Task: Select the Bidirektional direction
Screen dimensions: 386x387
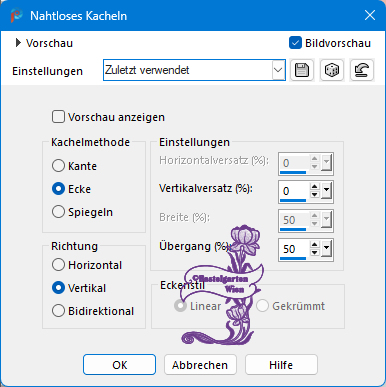Action: (58, 311)
